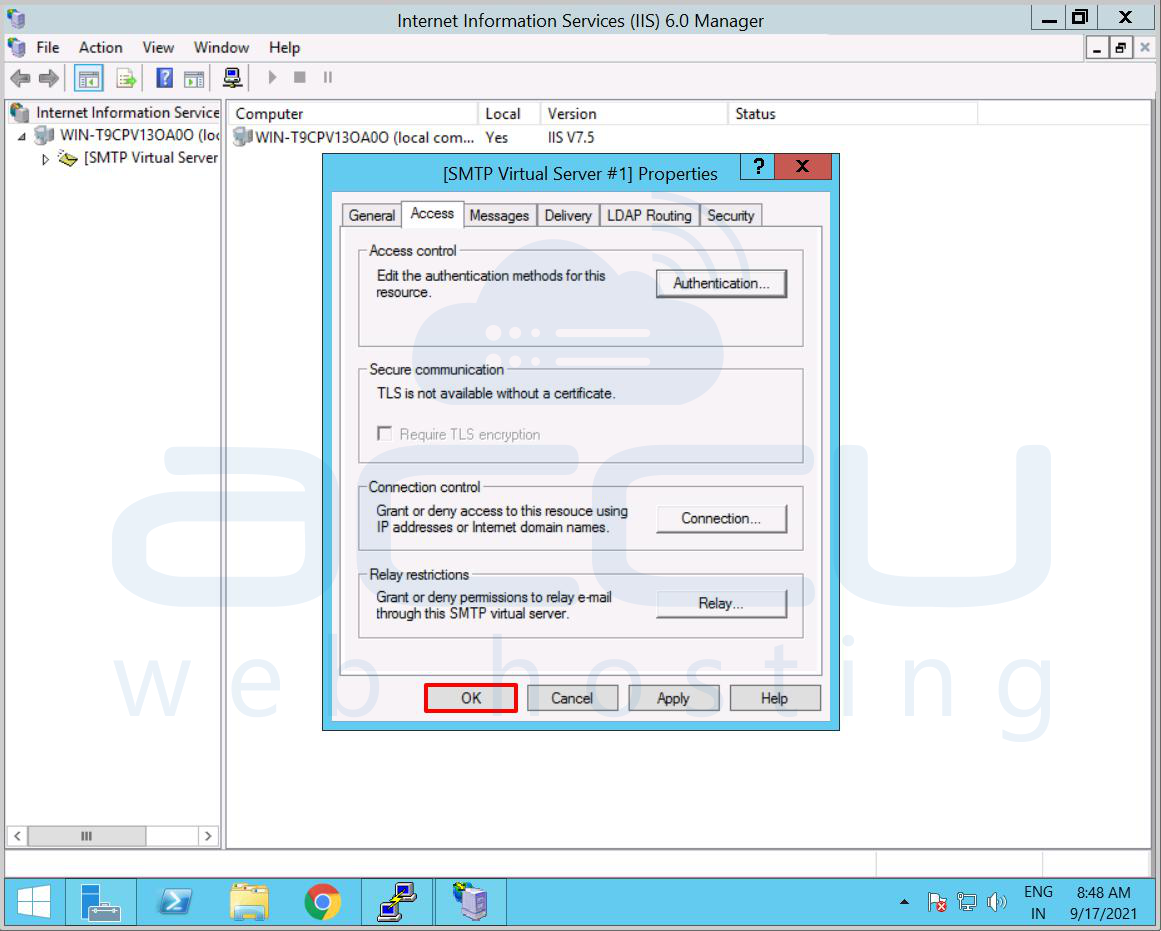
Task: Click Apply in the Properties dialog
Action: tap(673, 698)
